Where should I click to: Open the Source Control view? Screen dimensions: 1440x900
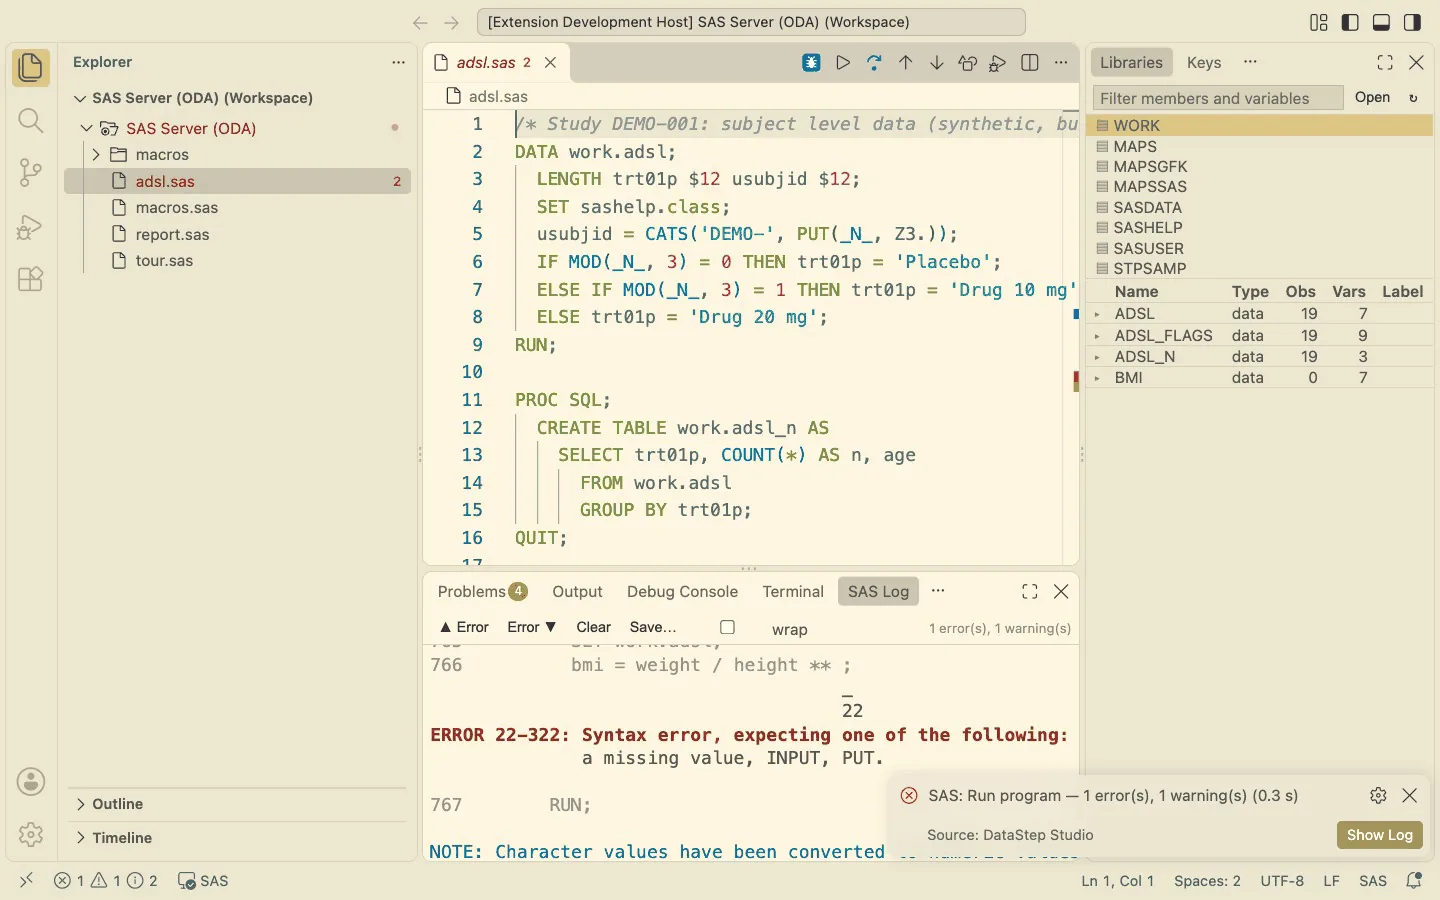(x=31, y=173)
